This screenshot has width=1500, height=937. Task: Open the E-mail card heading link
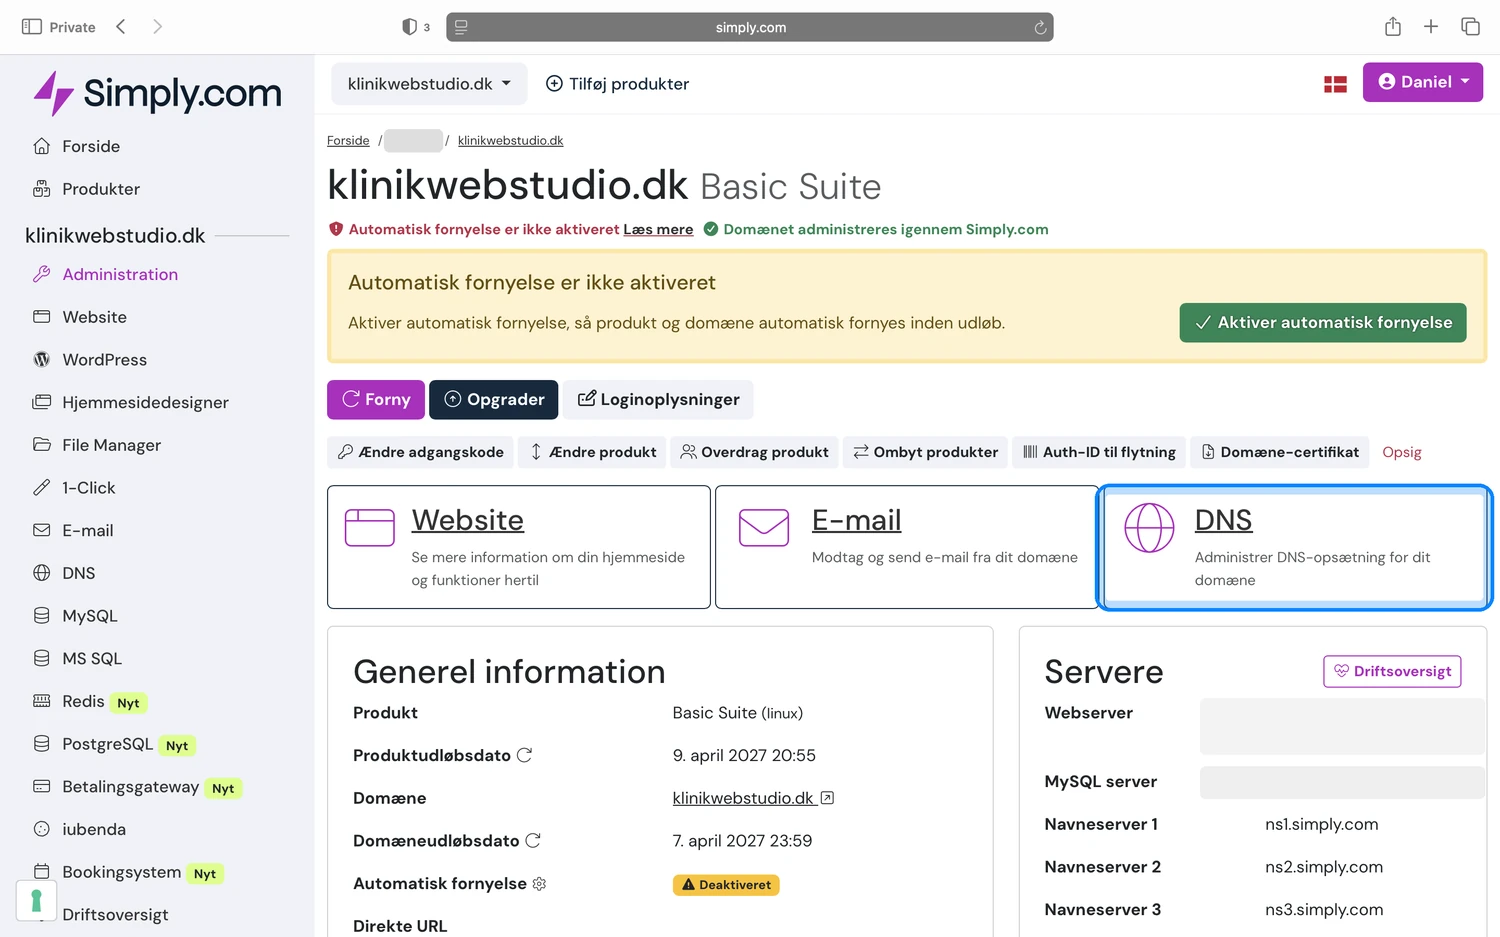[x=856, y=520]
